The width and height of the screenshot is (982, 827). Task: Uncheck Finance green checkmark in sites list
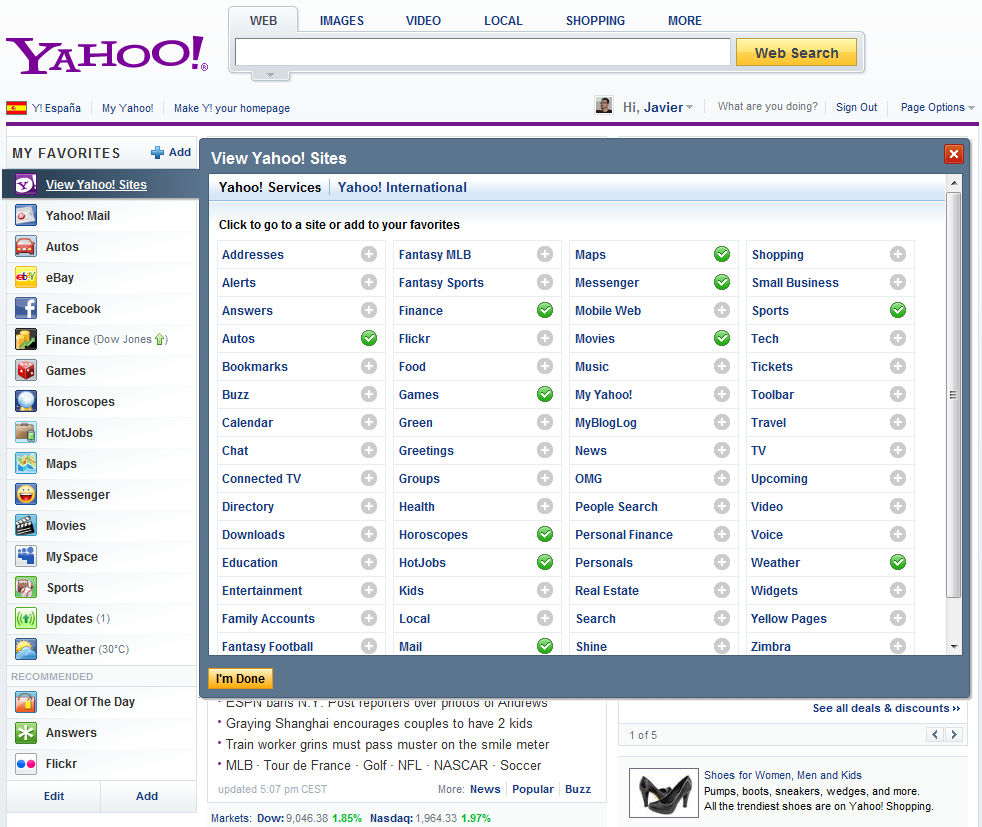(545, 310)
